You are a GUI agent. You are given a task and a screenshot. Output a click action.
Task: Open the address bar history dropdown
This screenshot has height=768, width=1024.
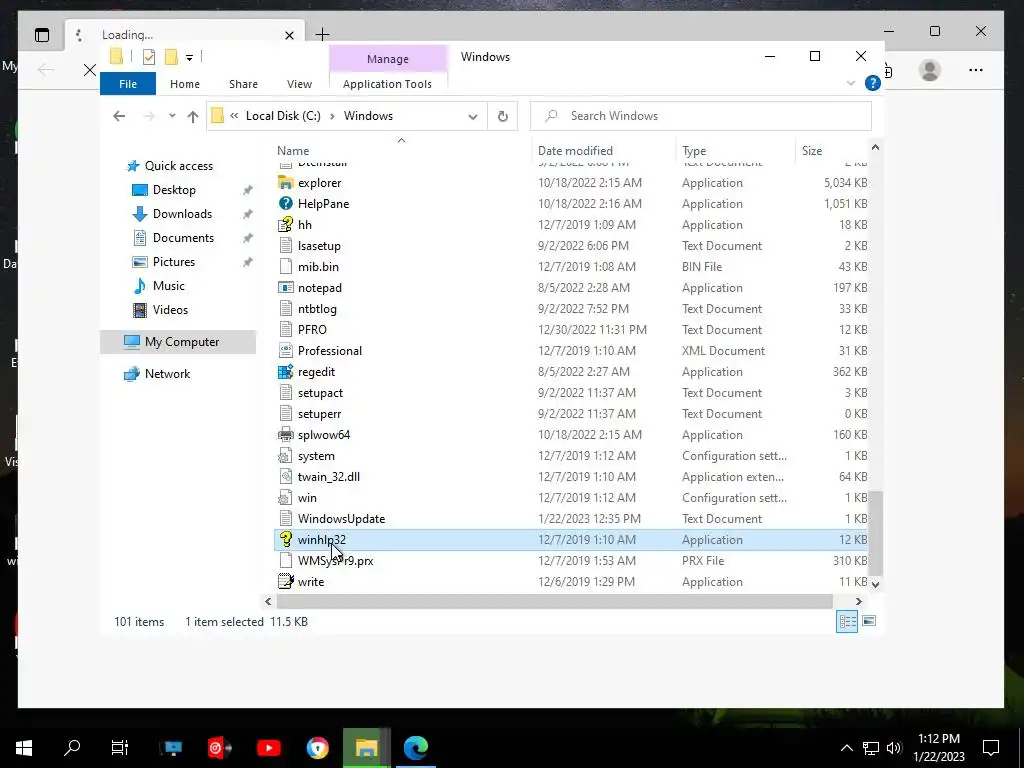point(473,116)
